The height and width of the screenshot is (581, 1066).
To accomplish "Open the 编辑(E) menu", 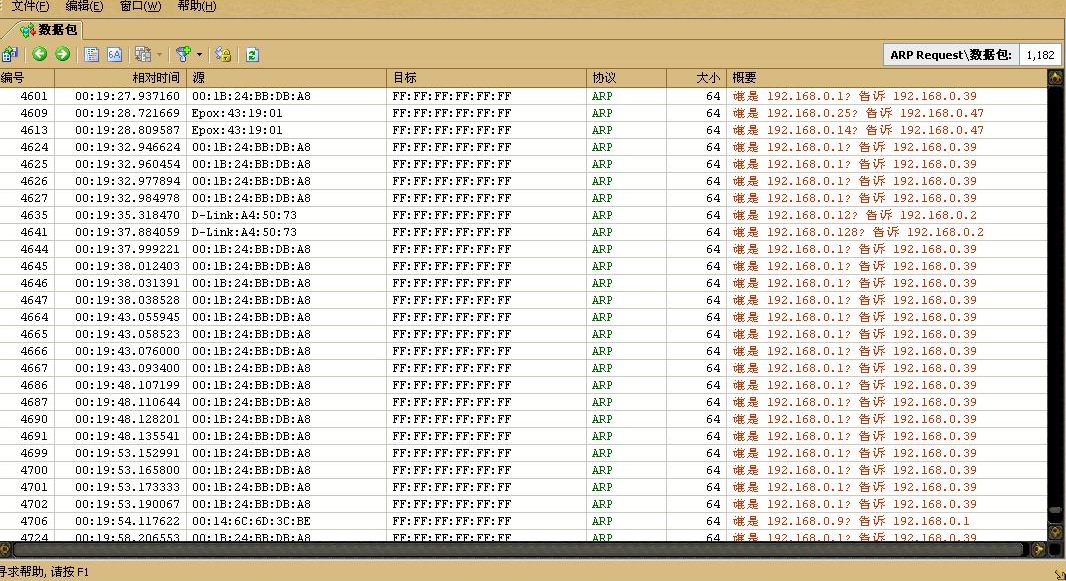I will coord(84,6).
